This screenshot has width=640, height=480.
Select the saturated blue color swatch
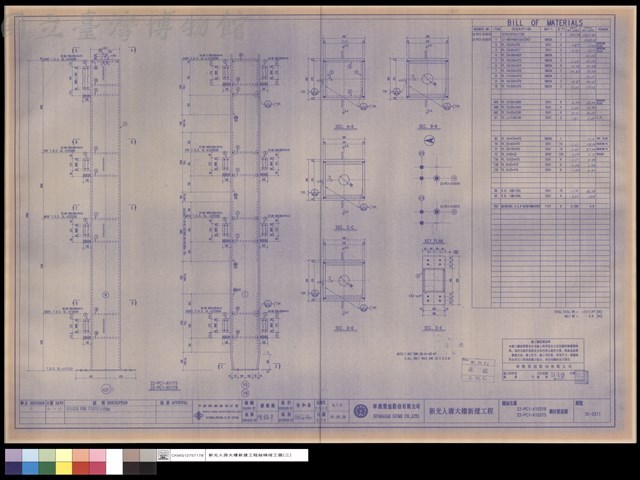pyautogui.click(x=30, y=468)
